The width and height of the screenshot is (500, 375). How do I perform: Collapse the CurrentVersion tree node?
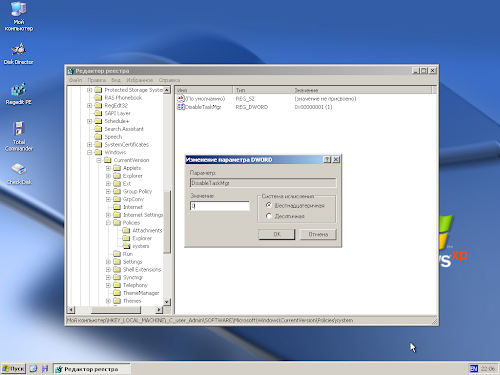pyautogui.click(x=99, y=160)
